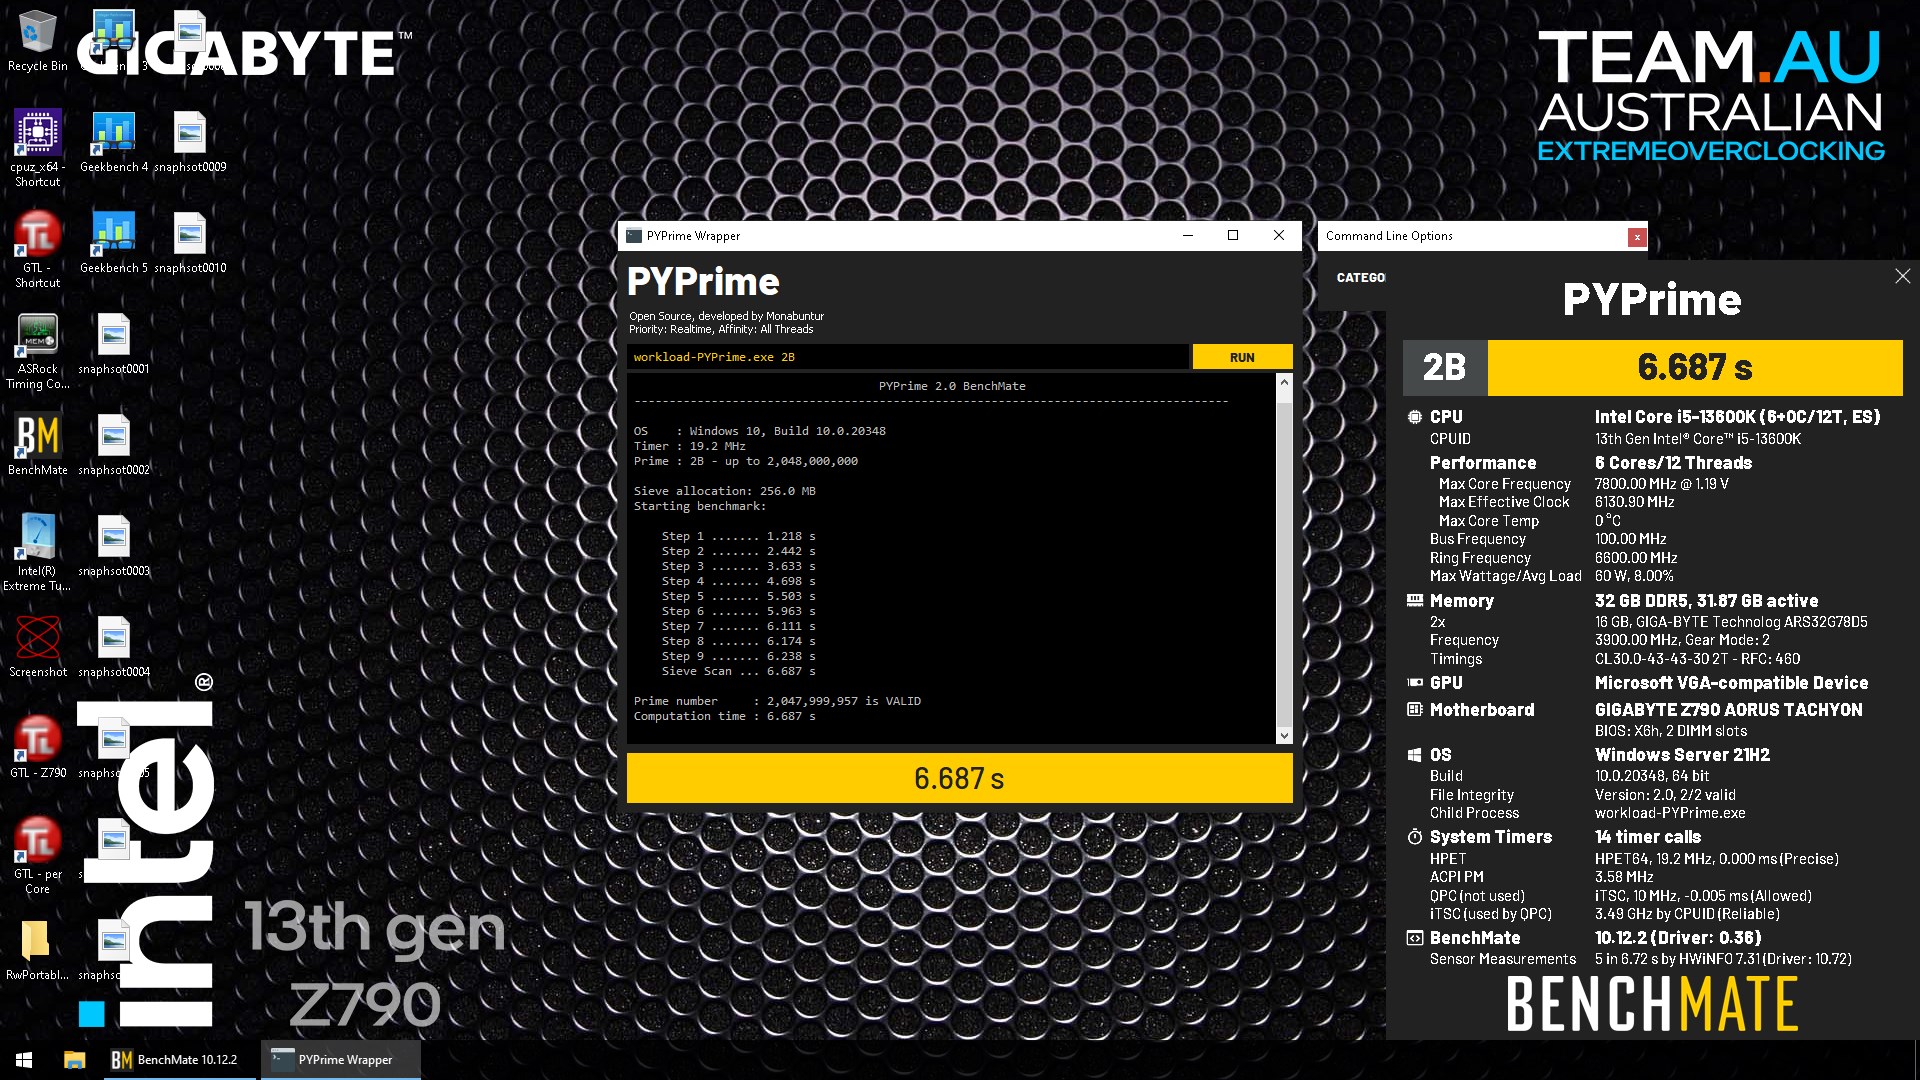Switch to BenchMate 10.12.2 taskbar item
The image size is (1920, 1080).
(178, 1060)
